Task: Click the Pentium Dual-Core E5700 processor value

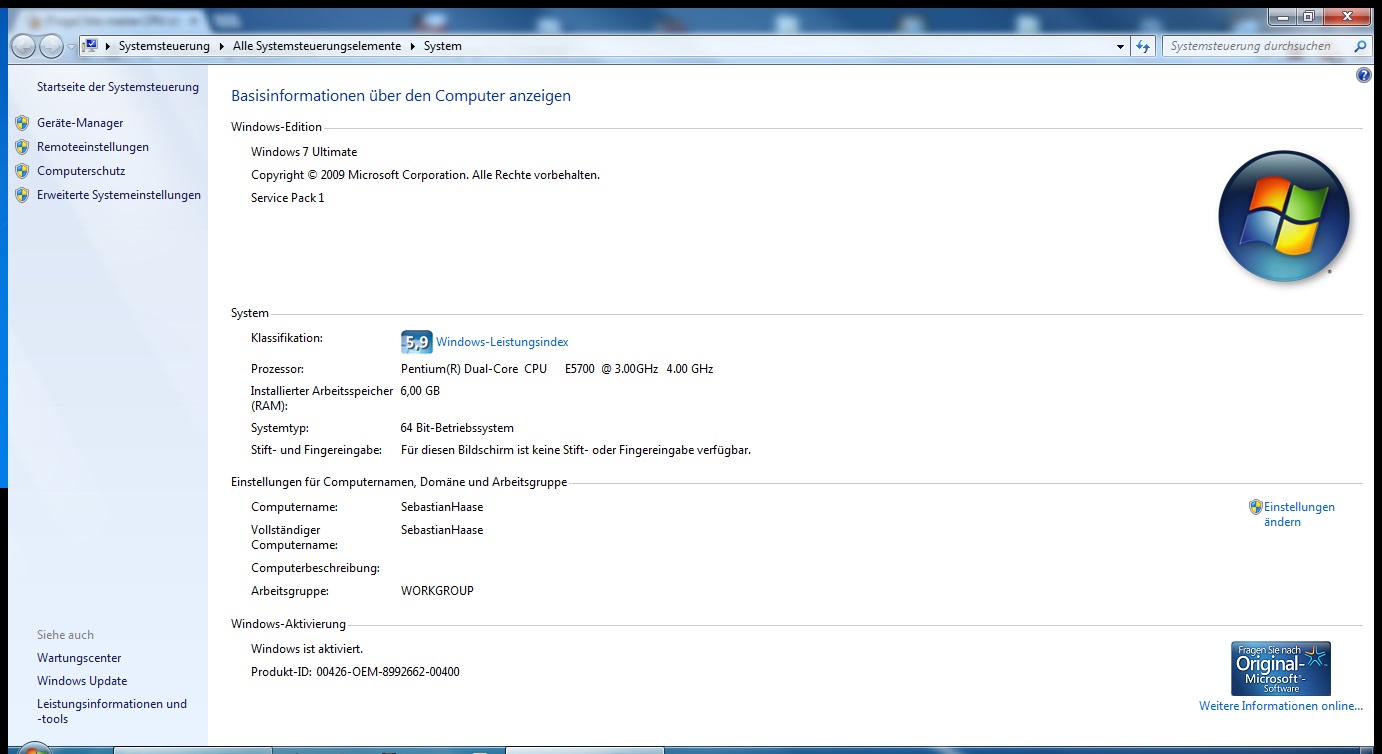Action: [557, 369]
